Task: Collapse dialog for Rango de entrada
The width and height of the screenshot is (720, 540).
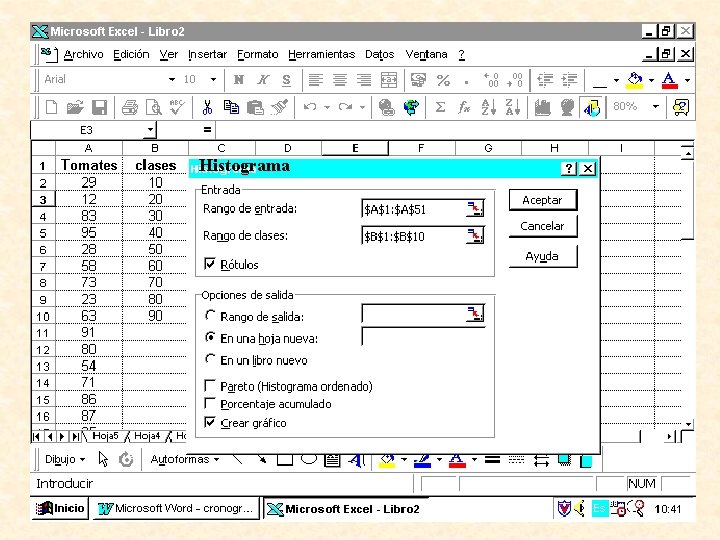Action: click(475, 209)
